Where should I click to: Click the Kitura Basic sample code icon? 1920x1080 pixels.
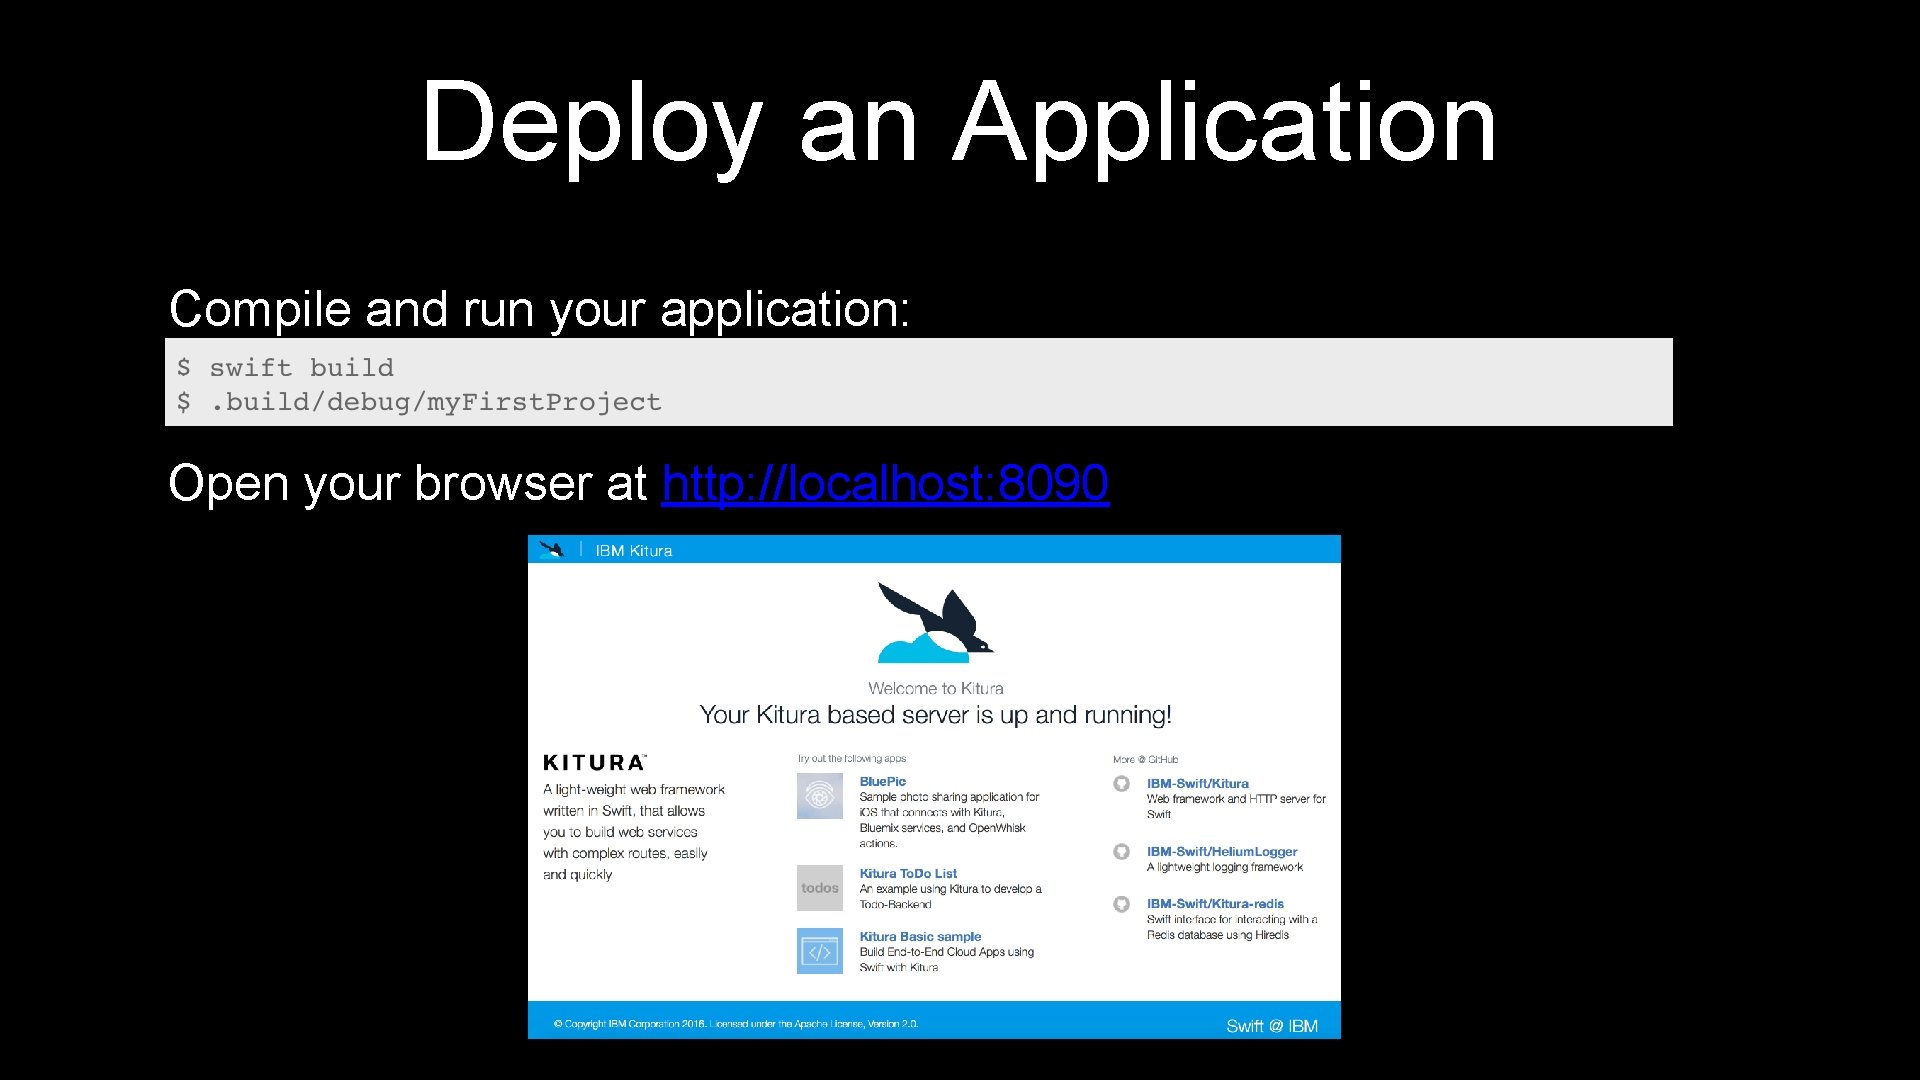point(819,951)
